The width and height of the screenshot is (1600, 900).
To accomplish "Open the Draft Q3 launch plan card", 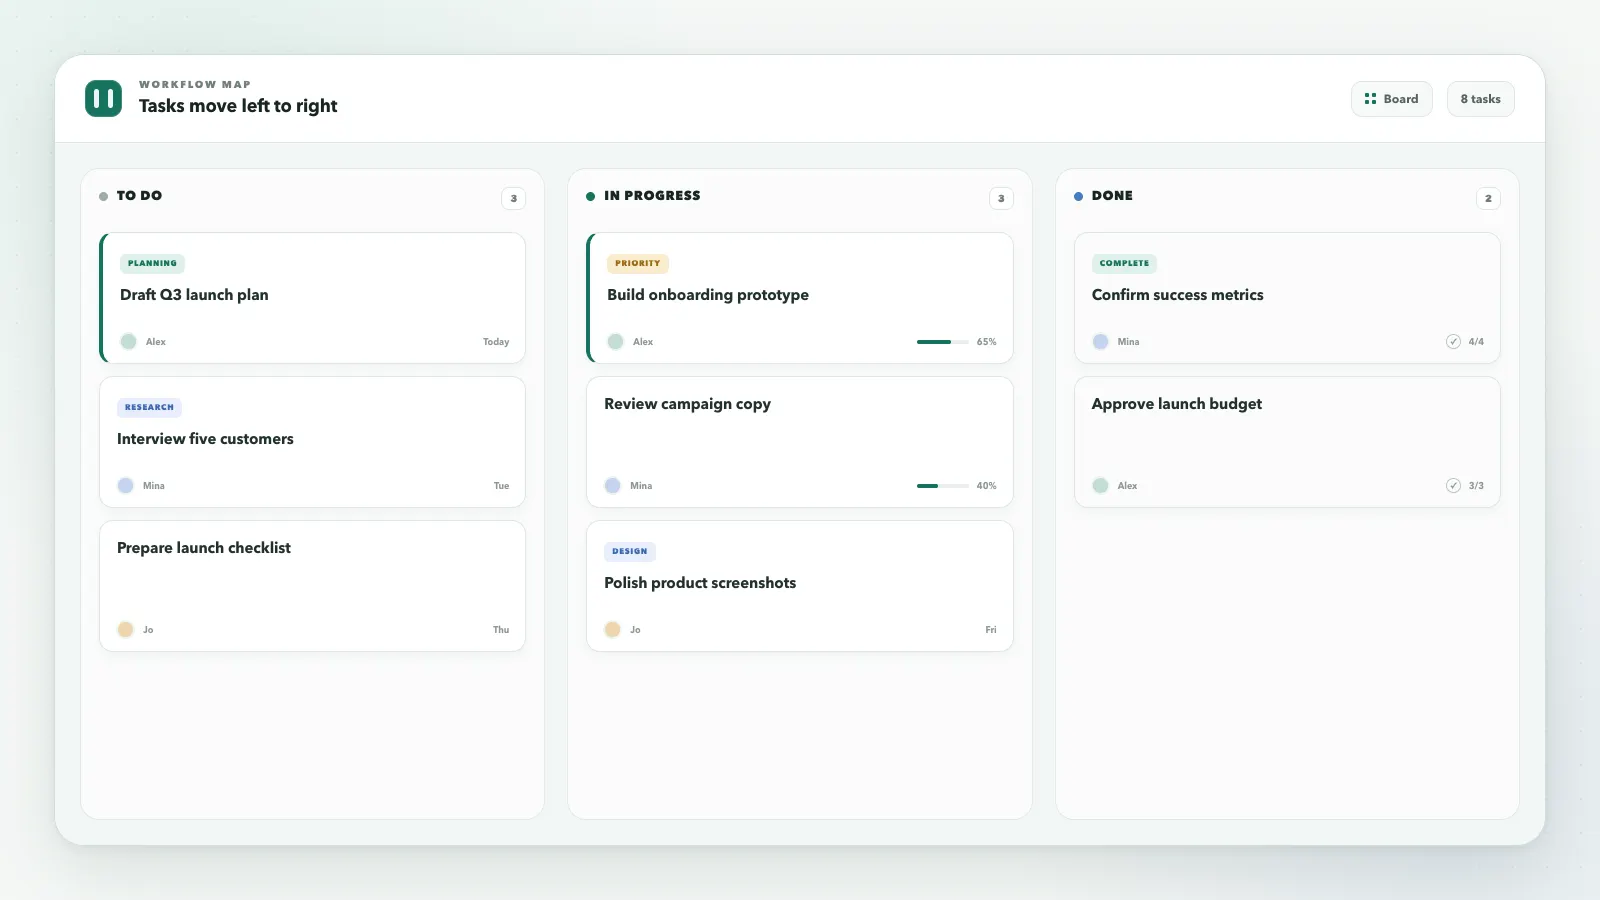I will (312, 298).
